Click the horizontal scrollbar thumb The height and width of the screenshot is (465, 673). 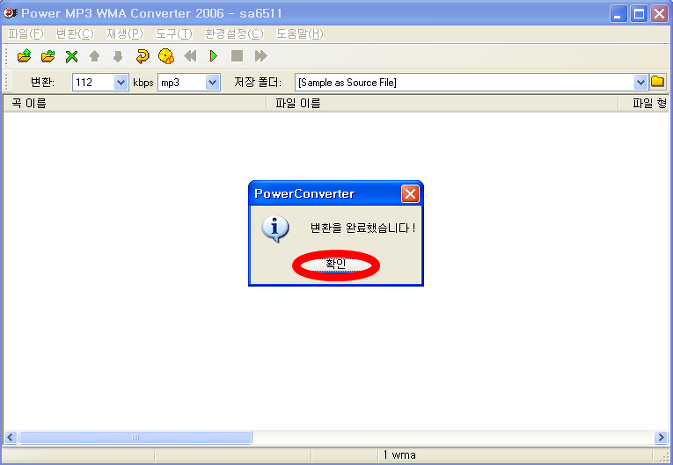pos(135,438)
